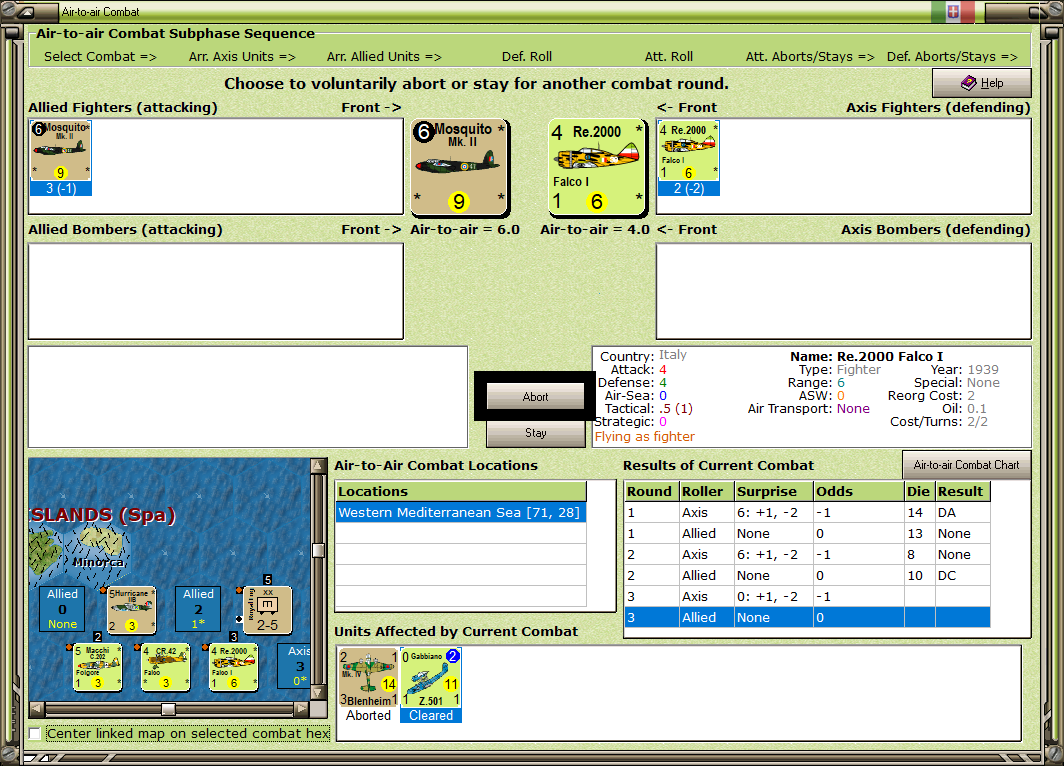1064x766 pixels.
Task: Click the Macchi C.202 Folgore counter on map
Action: coord(98,667)
